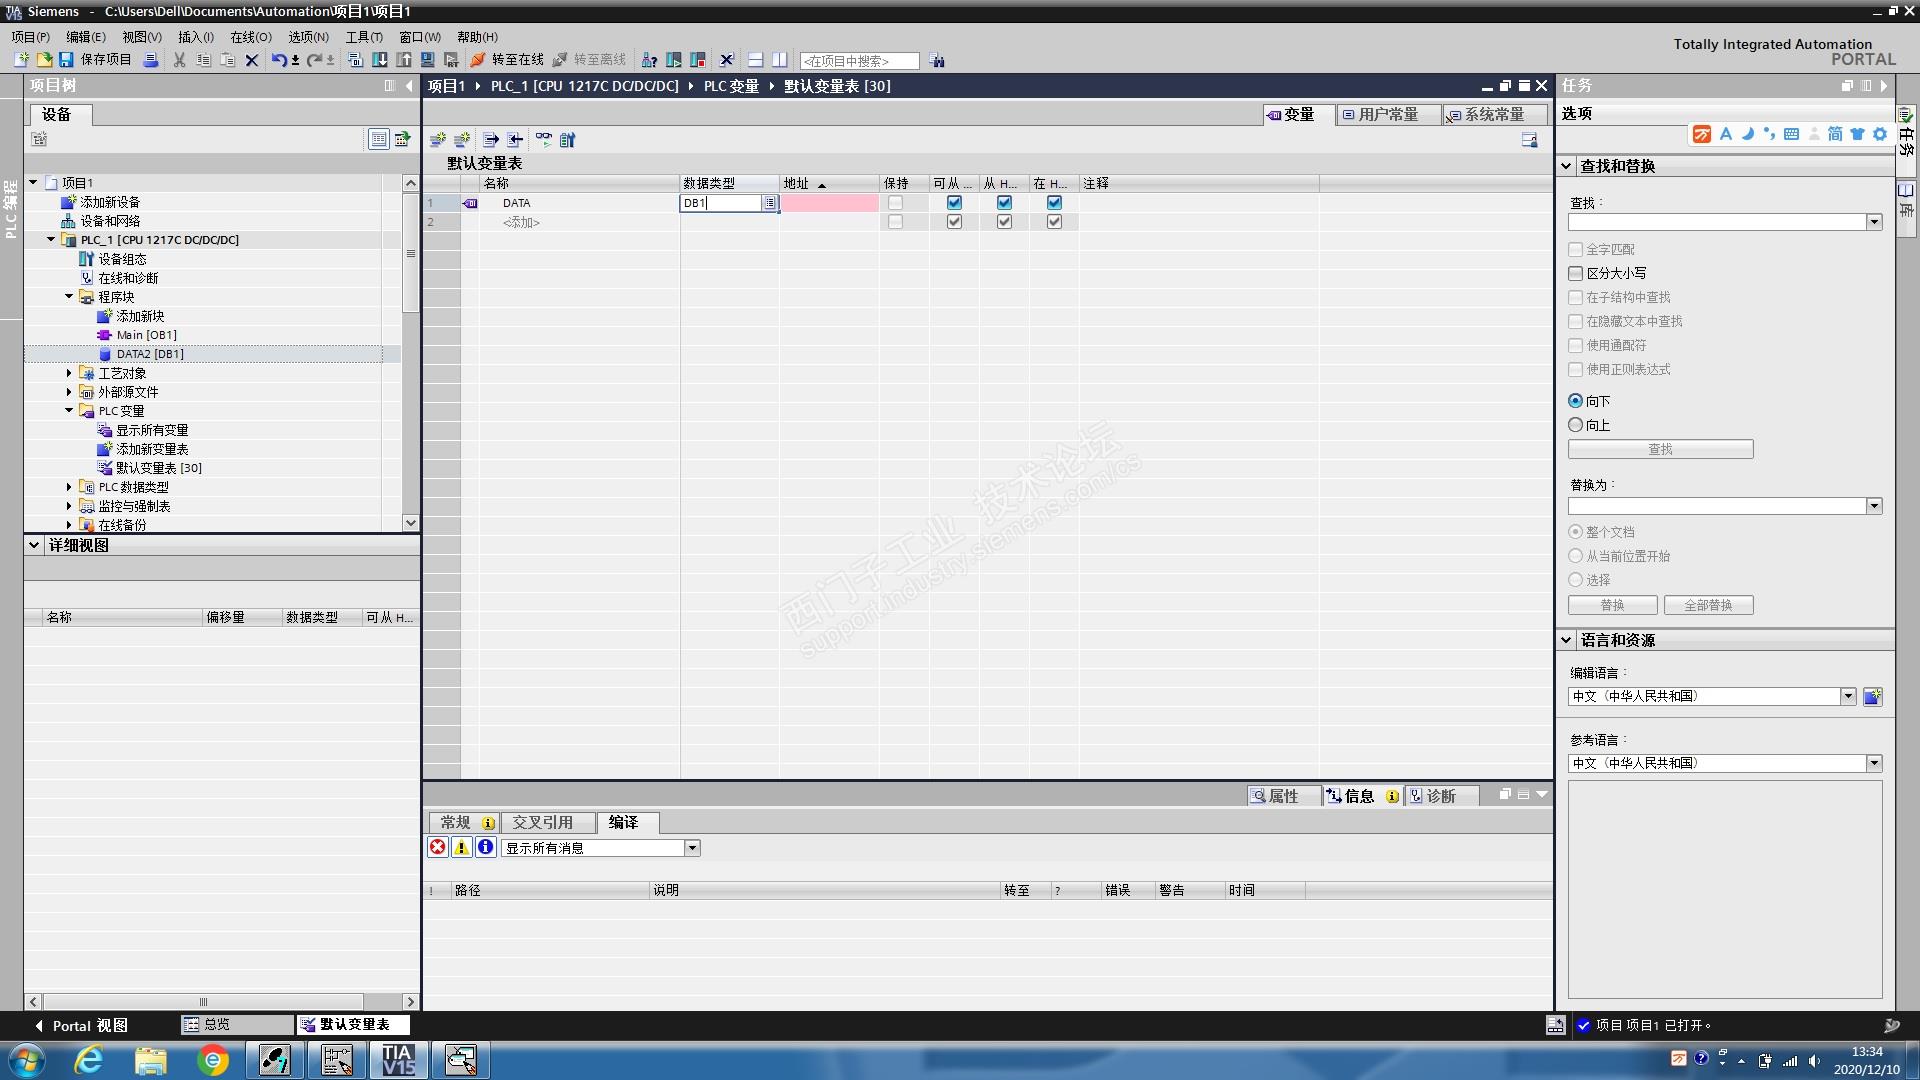Click the Delete X icon in toolbar
This screenshot has height=1080, width=1920.
[252, 60]
